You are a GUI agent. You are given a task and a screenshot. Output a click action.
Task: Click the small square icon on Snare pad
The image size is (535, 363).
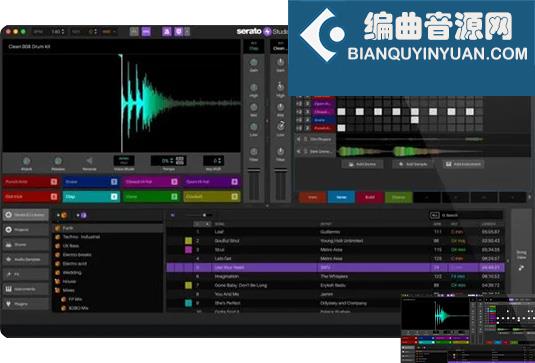point(114,182)
